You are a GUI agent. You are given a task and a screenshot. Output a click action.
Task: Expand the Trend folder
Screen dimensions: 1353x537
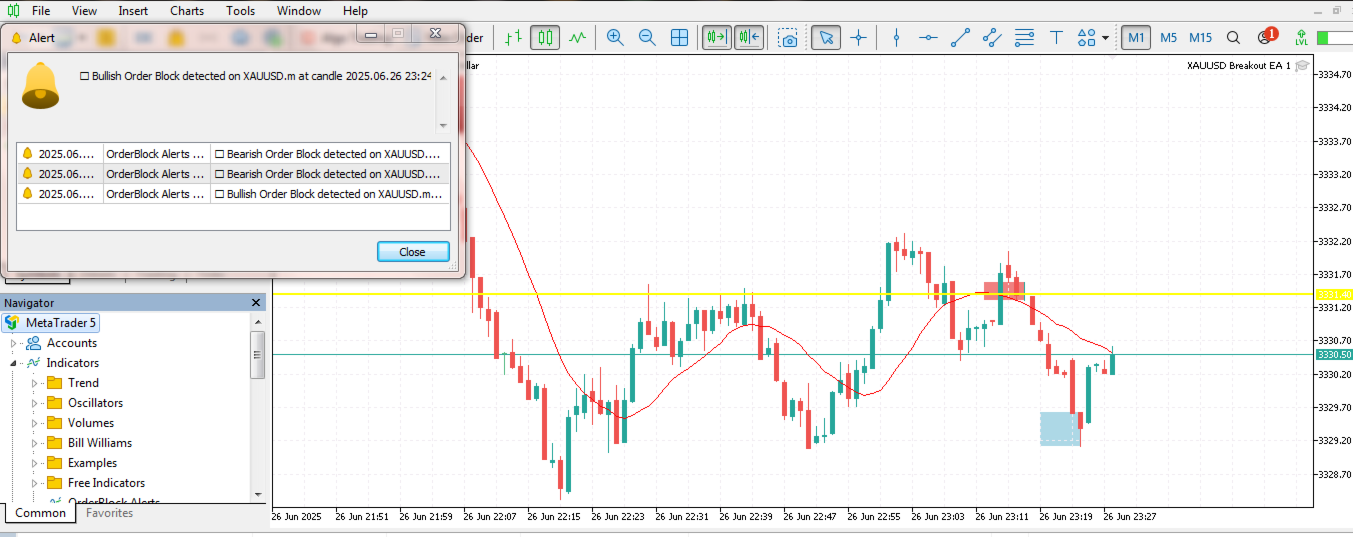(x=34, y=383)
